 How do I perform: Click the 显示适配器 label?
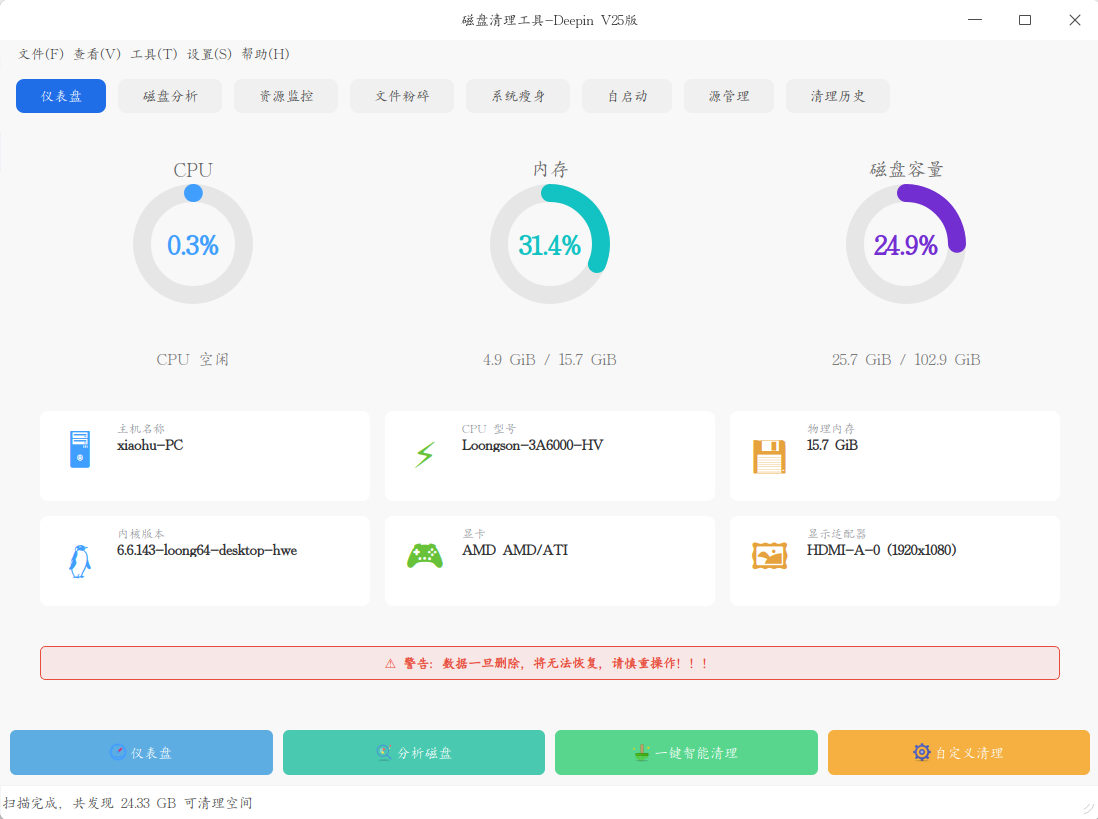tap(837, 533)
